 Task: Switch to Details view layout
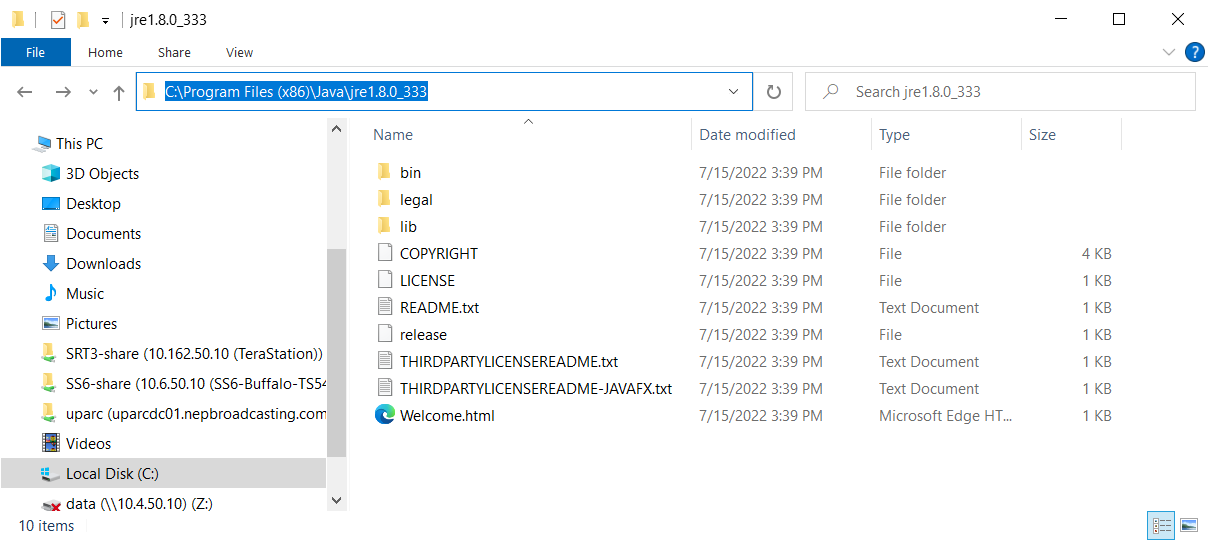tap(1162, 524)
